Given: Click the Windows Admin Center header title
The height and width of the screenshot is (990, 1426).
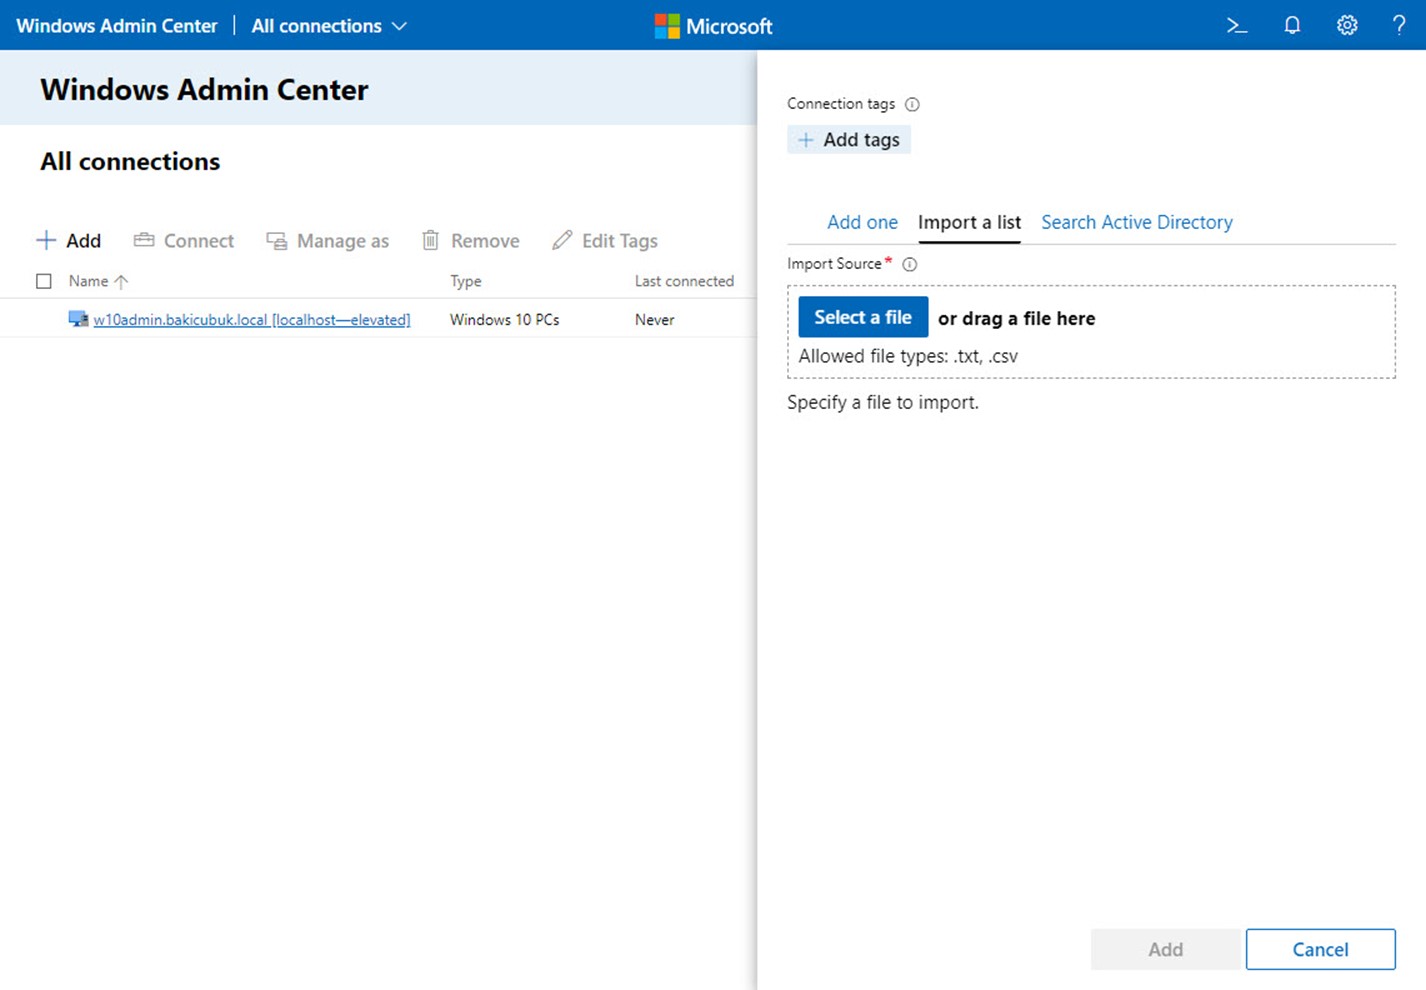Looking at the screenshot, I should pyautogui.click(x=117, y=26).
